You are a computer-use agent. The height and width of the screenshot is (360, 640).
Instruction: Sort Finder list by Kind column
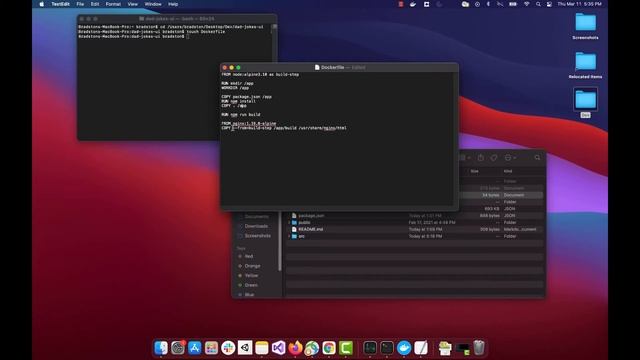pyautogui.click(x=508, y=171)
